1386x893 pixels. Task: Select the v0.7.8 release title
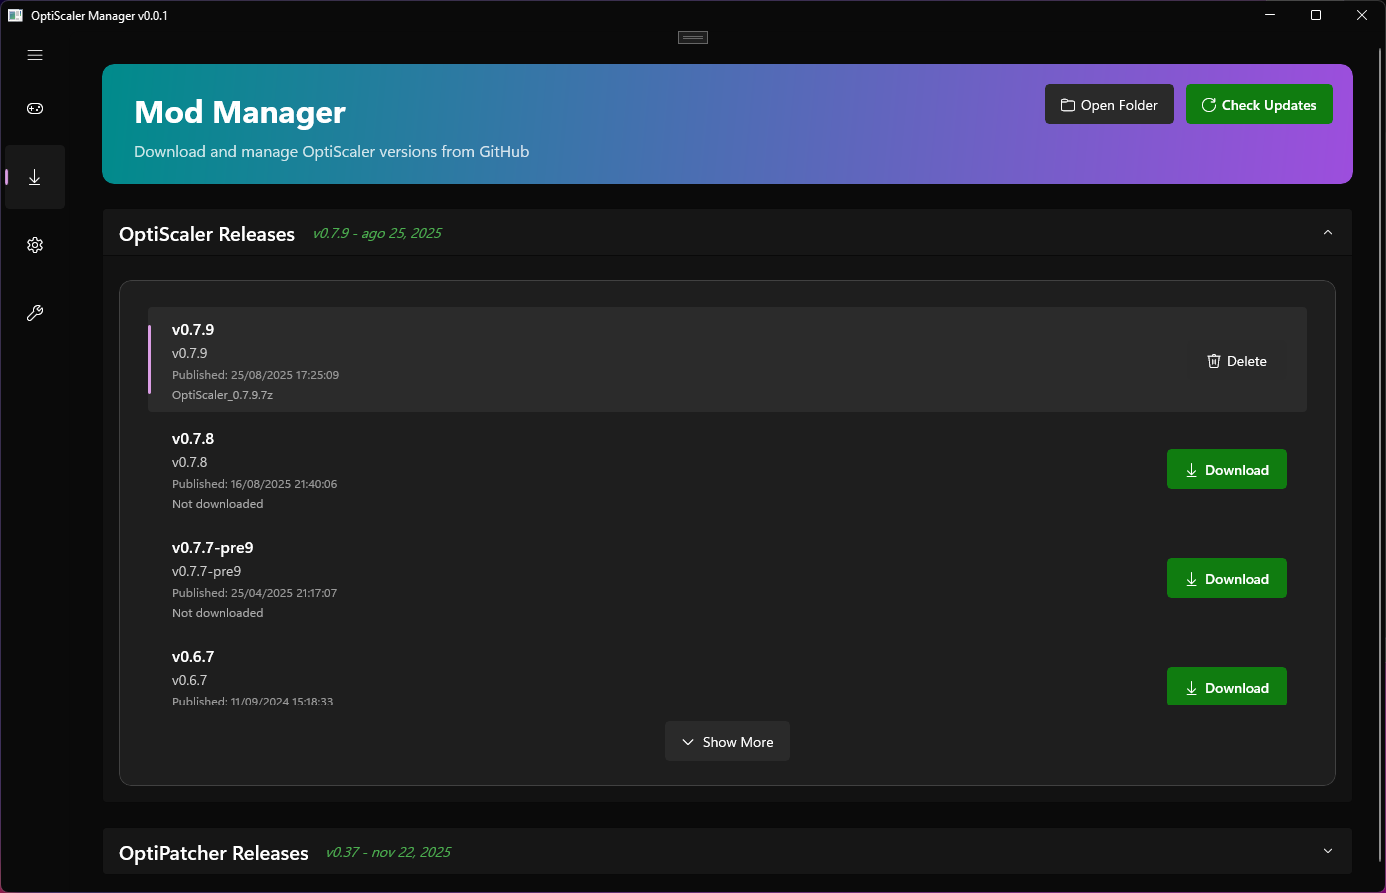tap(193, 439)
